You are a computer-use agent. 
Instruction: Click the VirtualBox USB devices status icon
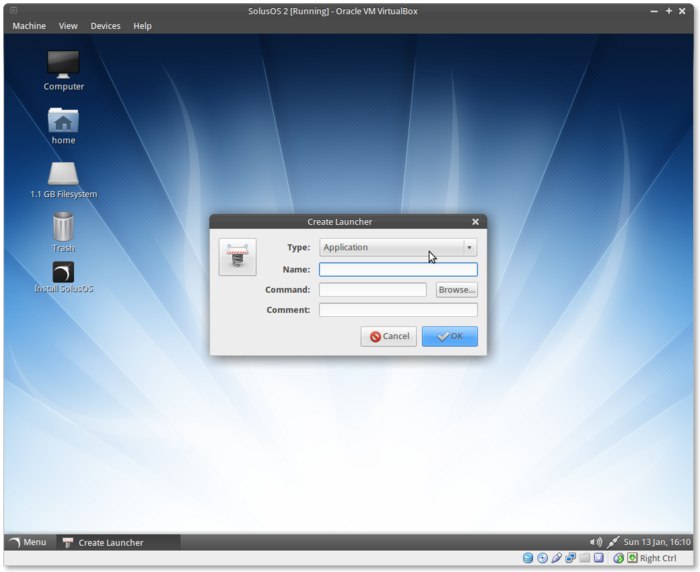(x=556, y=558)
